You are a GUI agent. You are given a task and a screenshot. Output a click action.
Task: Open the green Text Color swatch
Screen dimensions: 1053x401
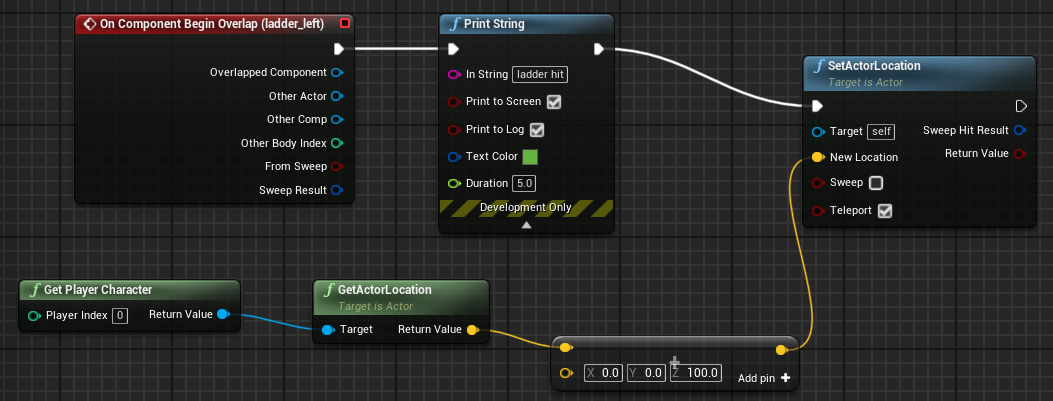[x=530, y=157]
